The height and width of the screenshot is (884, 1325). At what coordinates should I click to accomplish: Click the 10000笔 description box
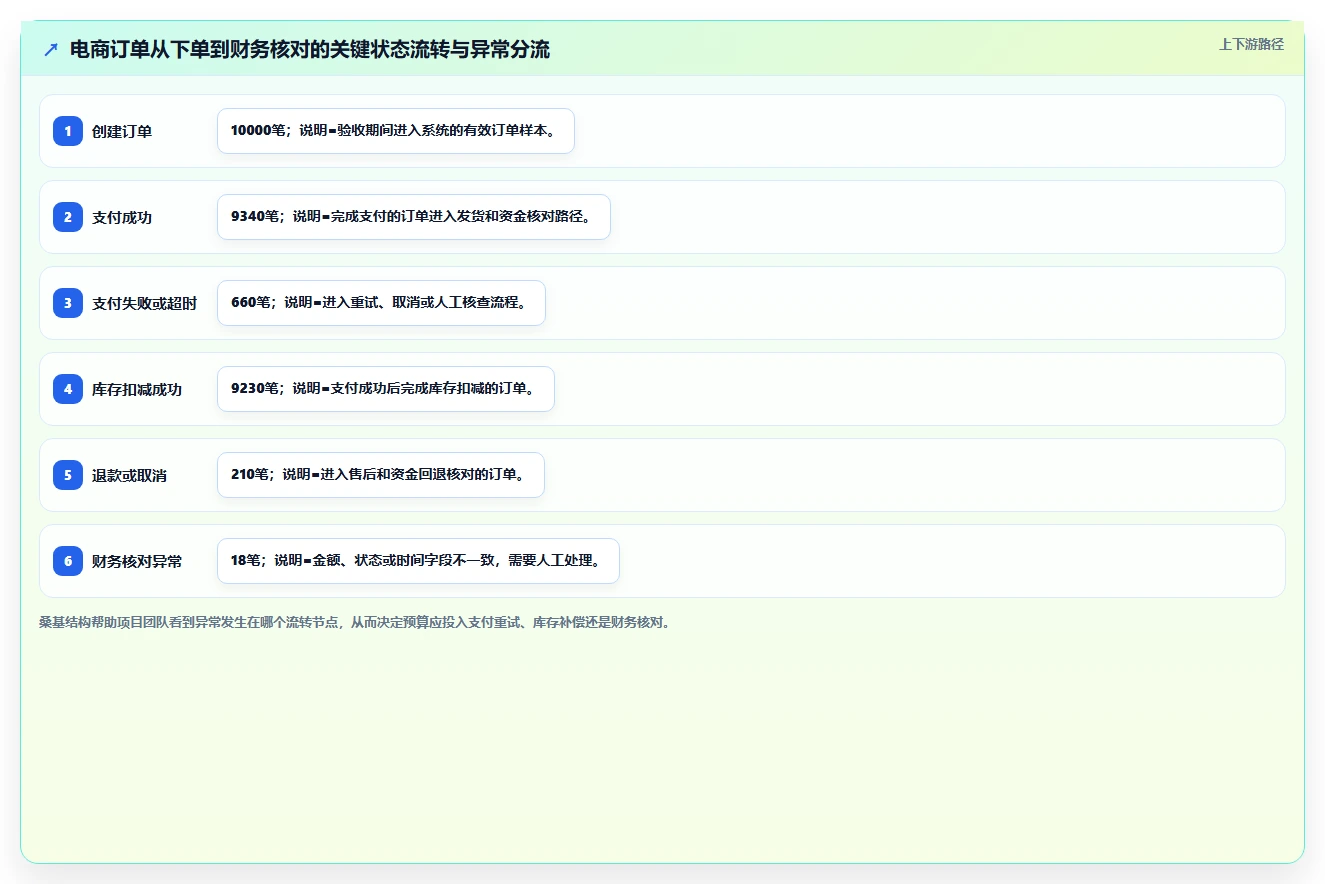pyautogui.click(x=396, y=131)
